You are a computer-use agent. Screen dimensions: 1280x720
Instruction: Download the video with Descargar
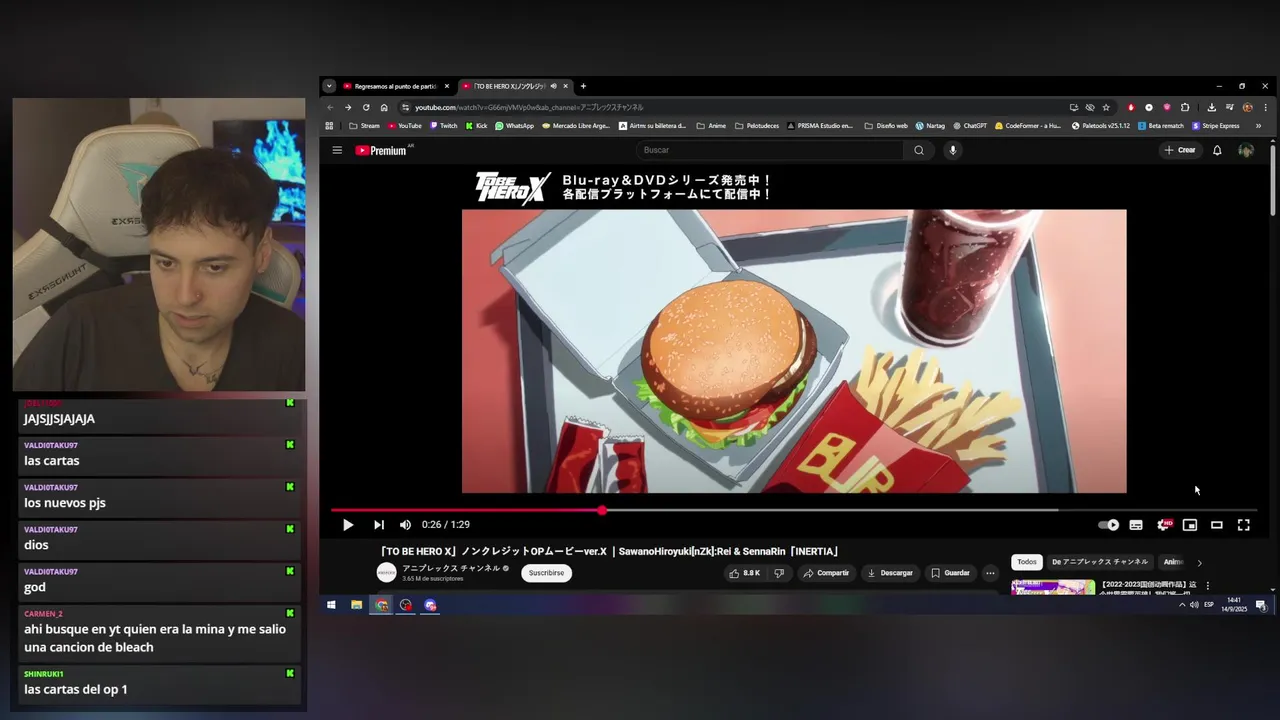pyautogui.click(x=890, y=573)
